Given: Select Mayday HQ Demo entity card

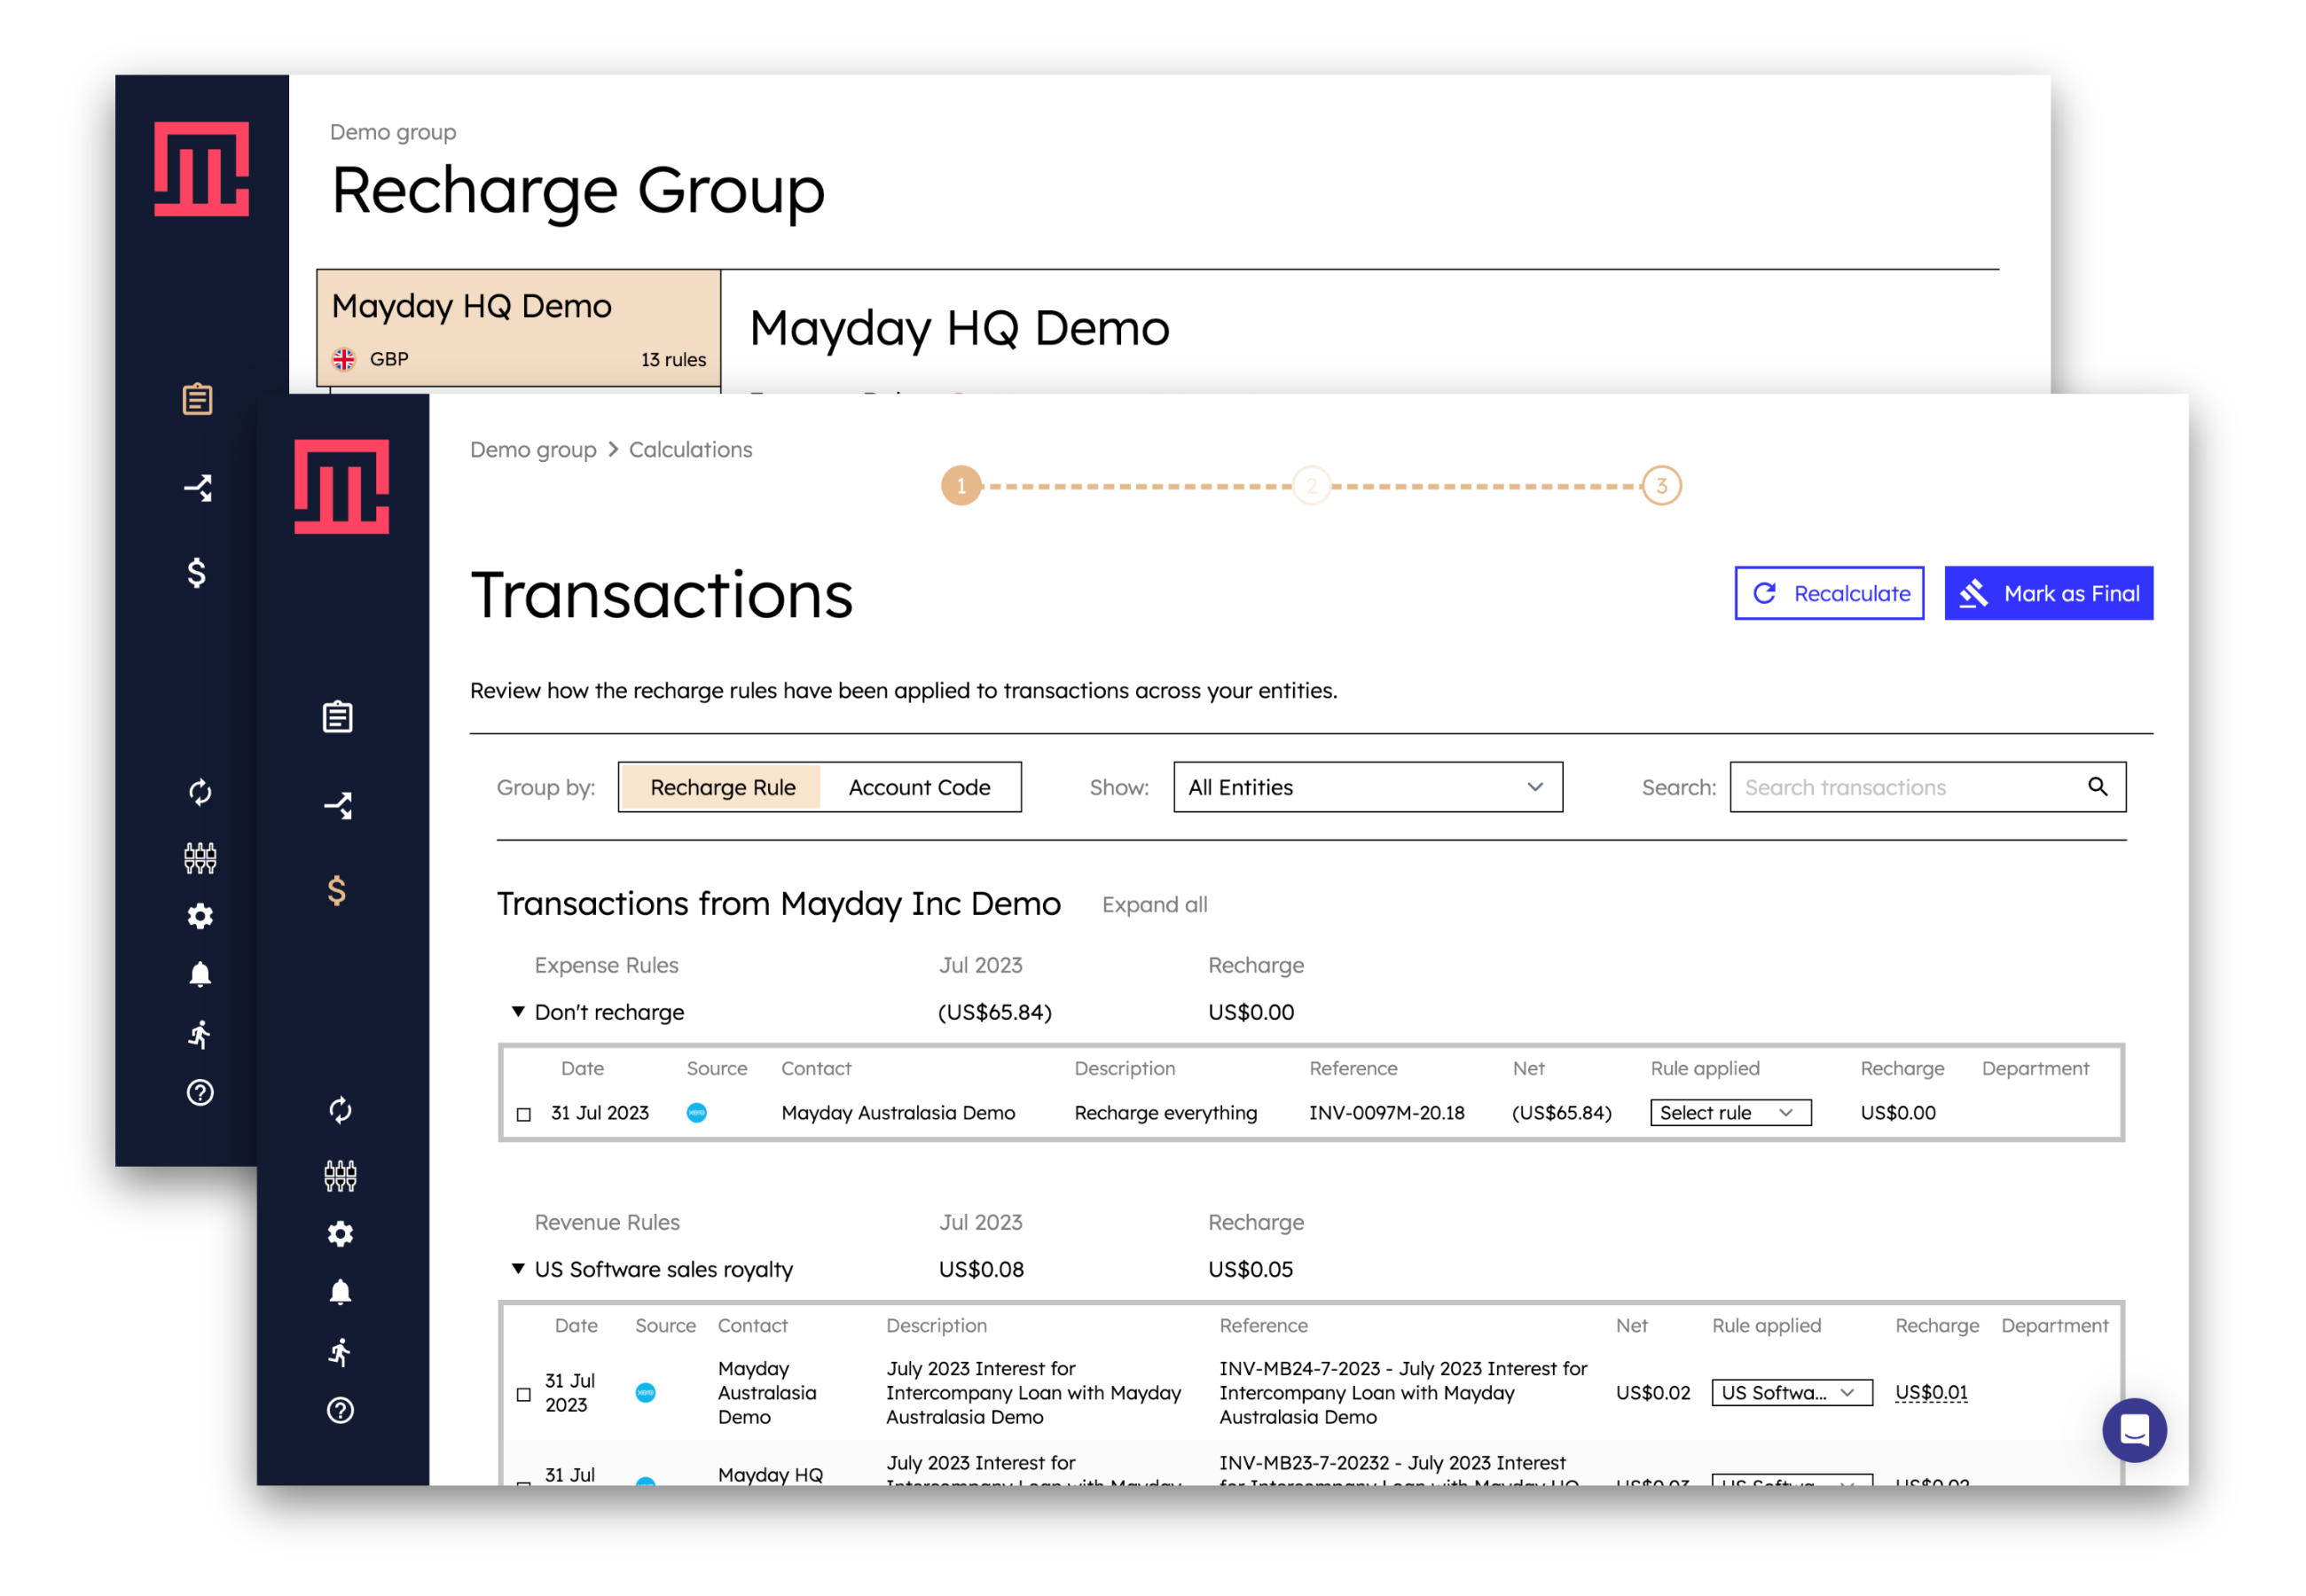Looking at the screenshot, I should click(x=518, y=328).
